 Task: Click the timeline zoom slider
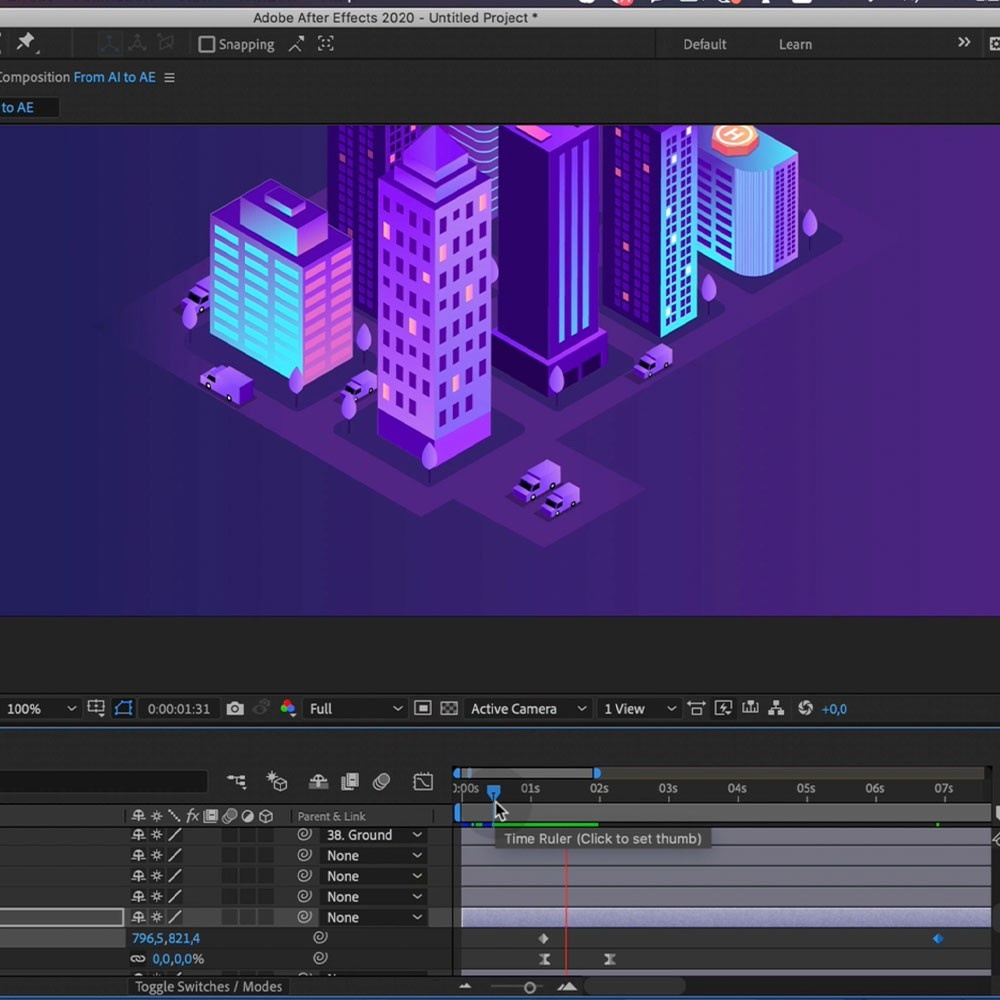click(x=530, y=988)
